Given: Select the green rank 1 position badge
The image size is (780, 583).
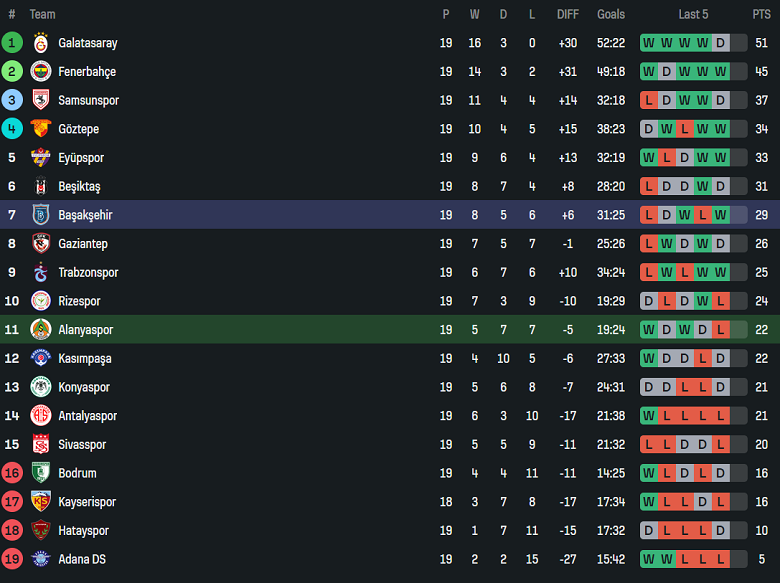Looking at the screenshot, I should click(12, 43).
